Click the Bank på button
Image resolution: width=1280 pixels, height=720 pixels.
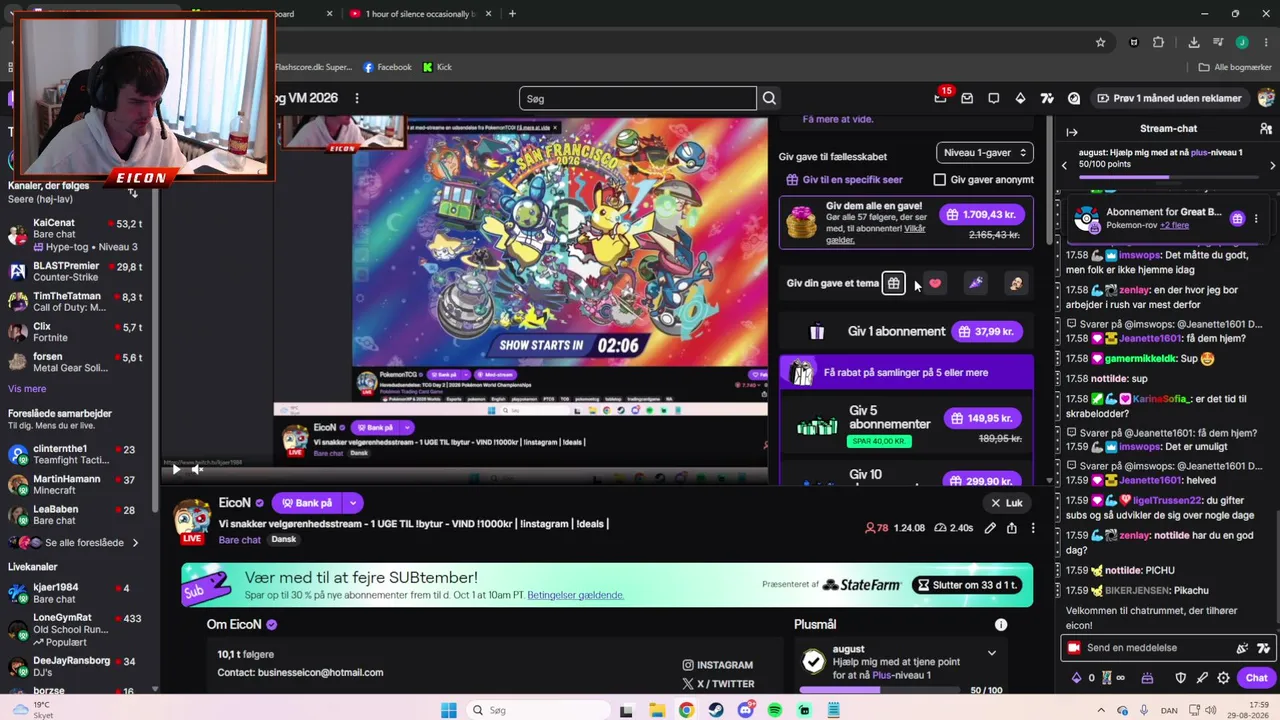(x=306, y=503)
